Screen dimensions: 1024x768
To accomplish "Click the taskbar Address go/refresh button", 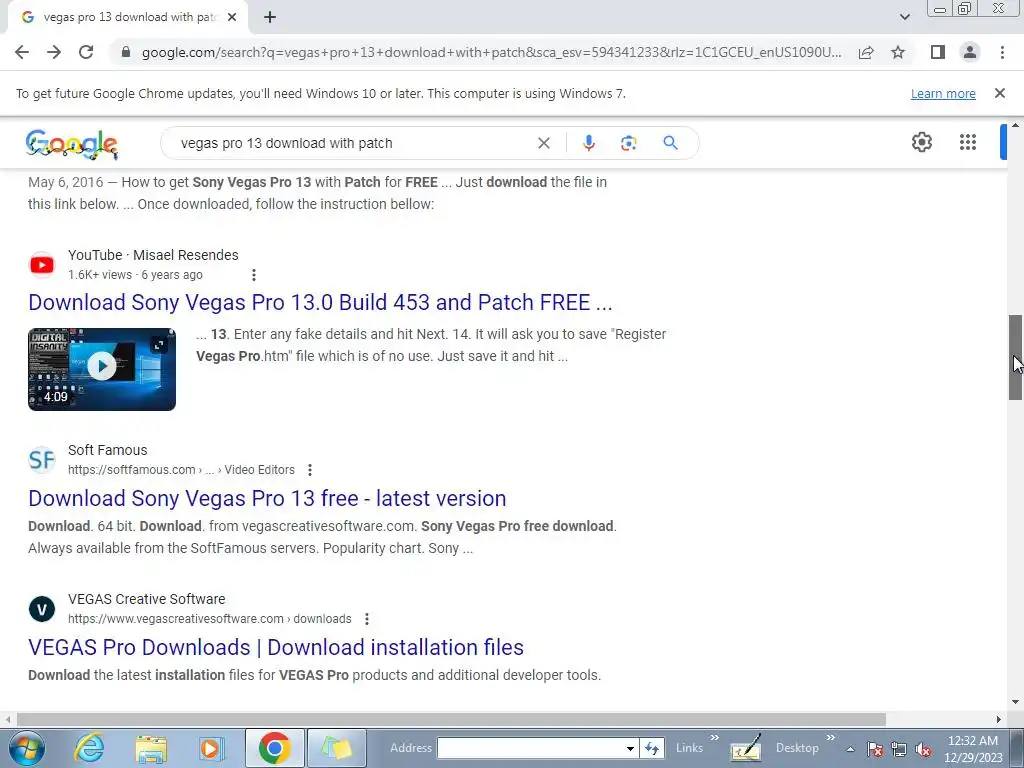I will [652, 748].
